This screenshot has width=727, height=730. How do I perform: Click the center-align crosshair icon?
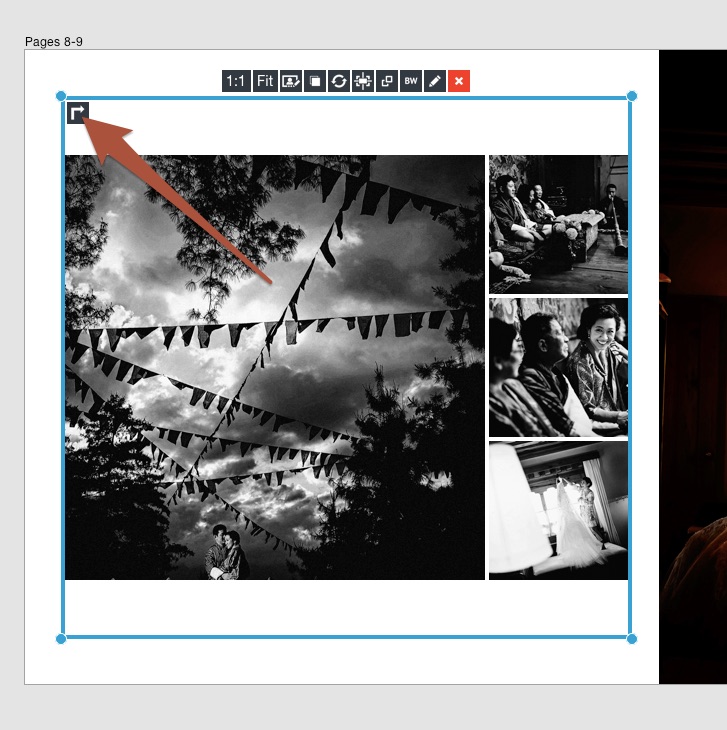363,81
